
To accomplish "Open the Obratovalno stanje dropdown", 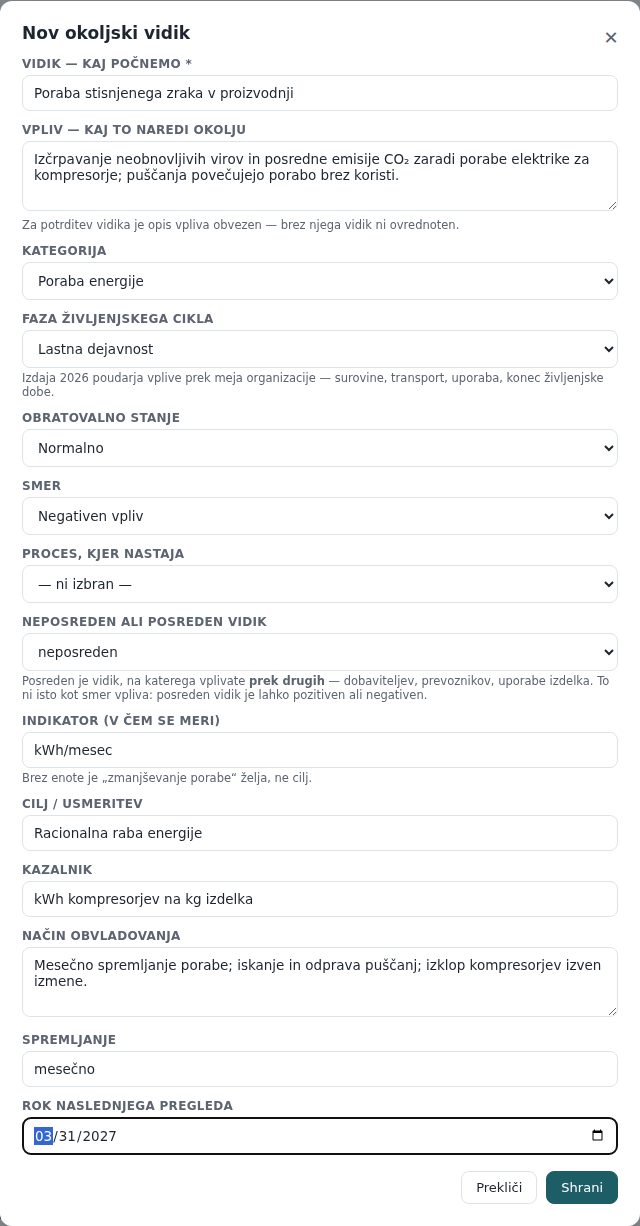I will pyautogui.click(x=320, y=448).
